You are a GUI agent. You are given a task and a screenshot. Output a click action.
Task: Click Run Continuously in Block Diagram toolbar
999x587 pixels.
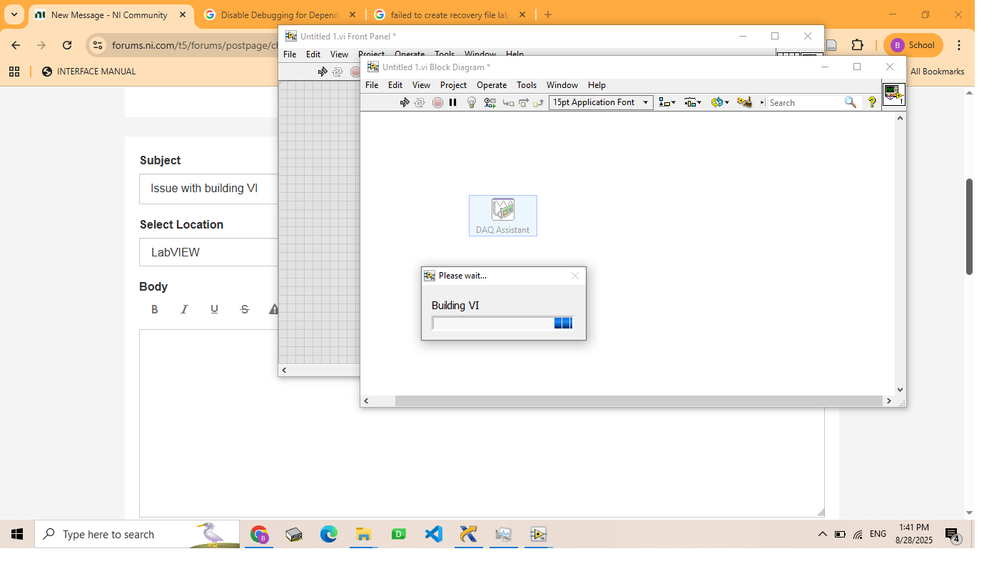(419, 103)
